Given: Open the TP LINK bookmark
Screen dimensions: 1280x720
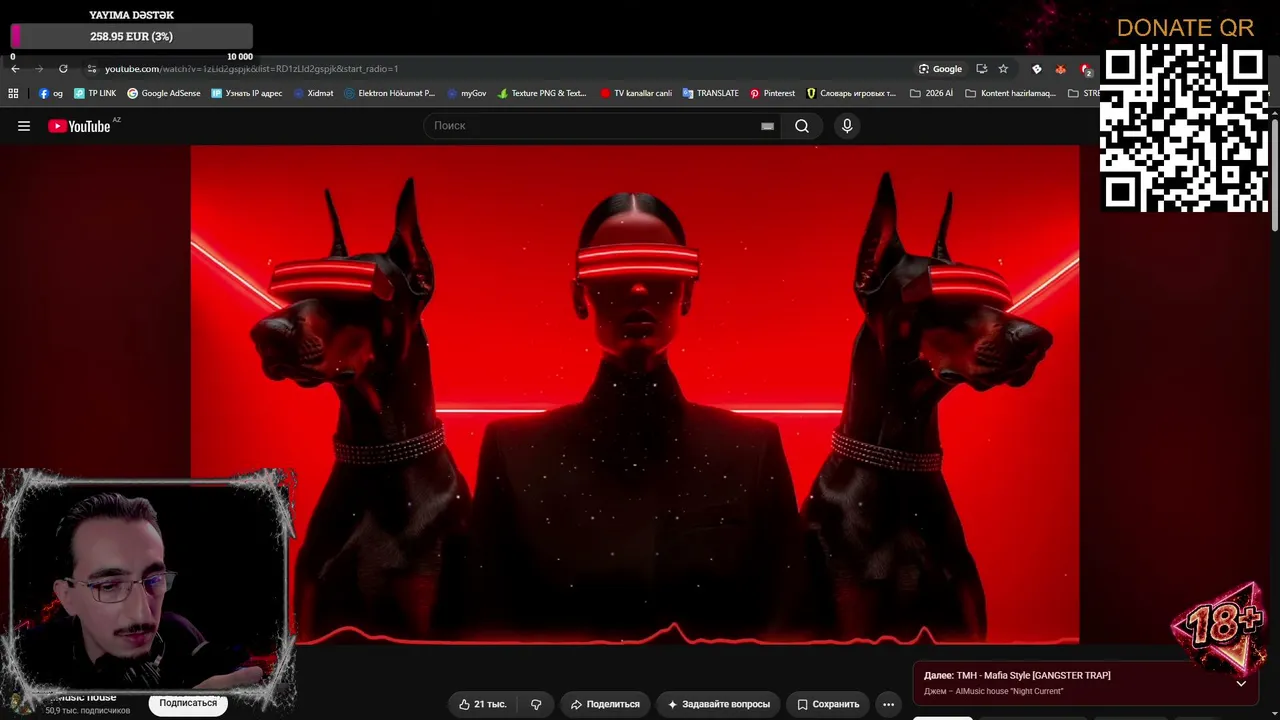Looking at the screenshot, I should click(x=95, y=93).
